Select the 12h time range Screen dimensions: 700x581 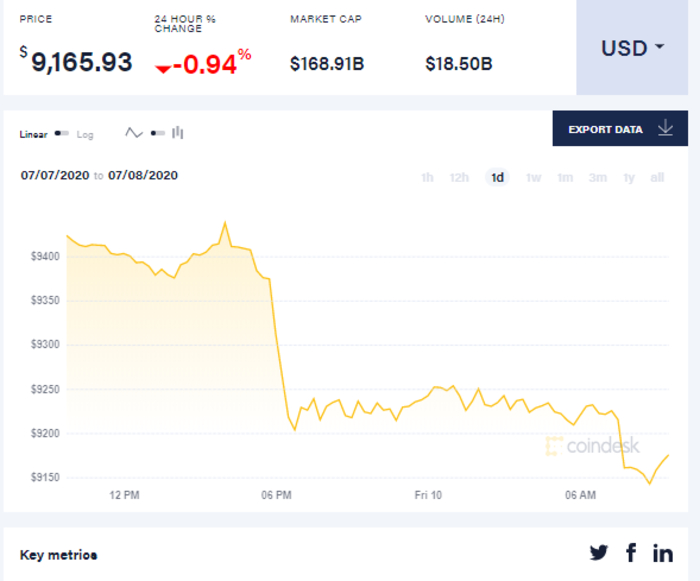pyautogui.click(x=459, y=178)
